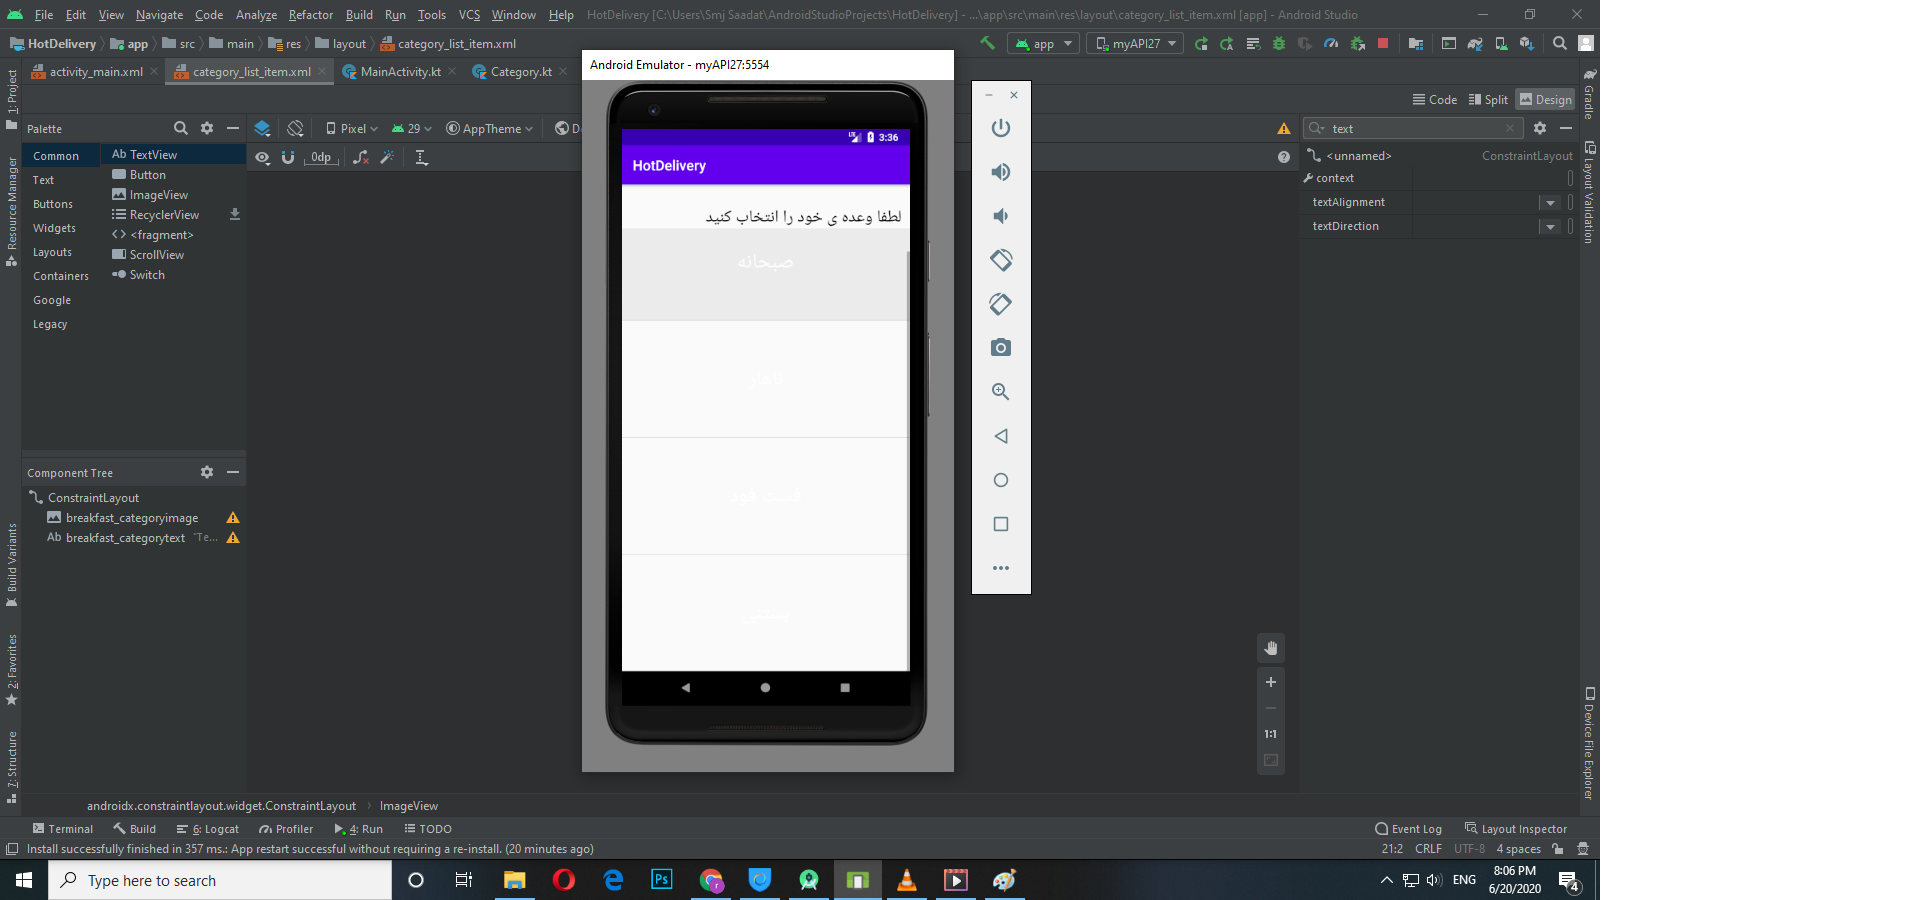The image size is (1914, 900).
Task: Open myAPI27 device selector dropdown
Action: pyautogui.click(x=1135, y=44)
